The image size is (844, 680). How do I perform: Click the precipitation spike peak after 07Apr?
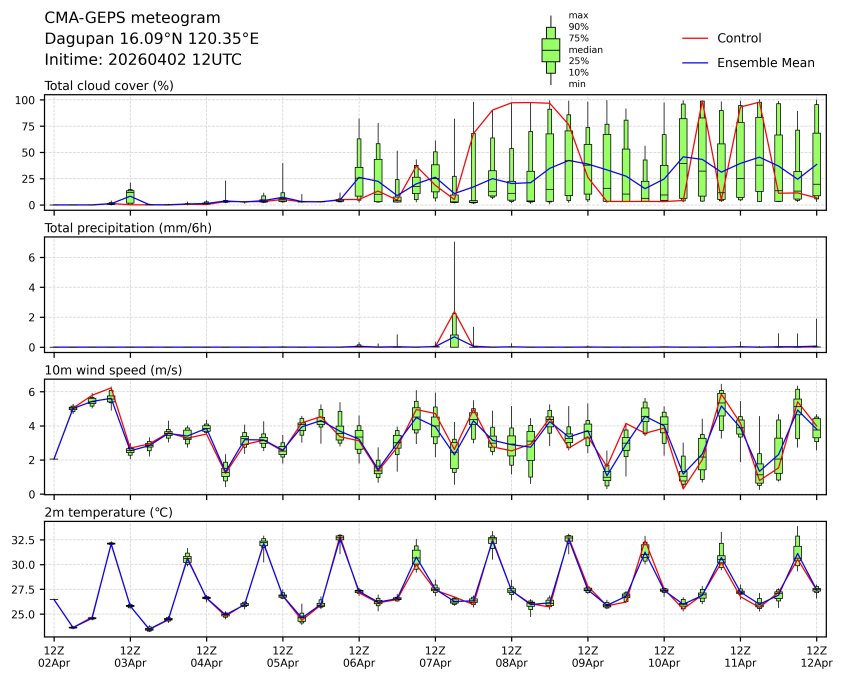[454, 312]
